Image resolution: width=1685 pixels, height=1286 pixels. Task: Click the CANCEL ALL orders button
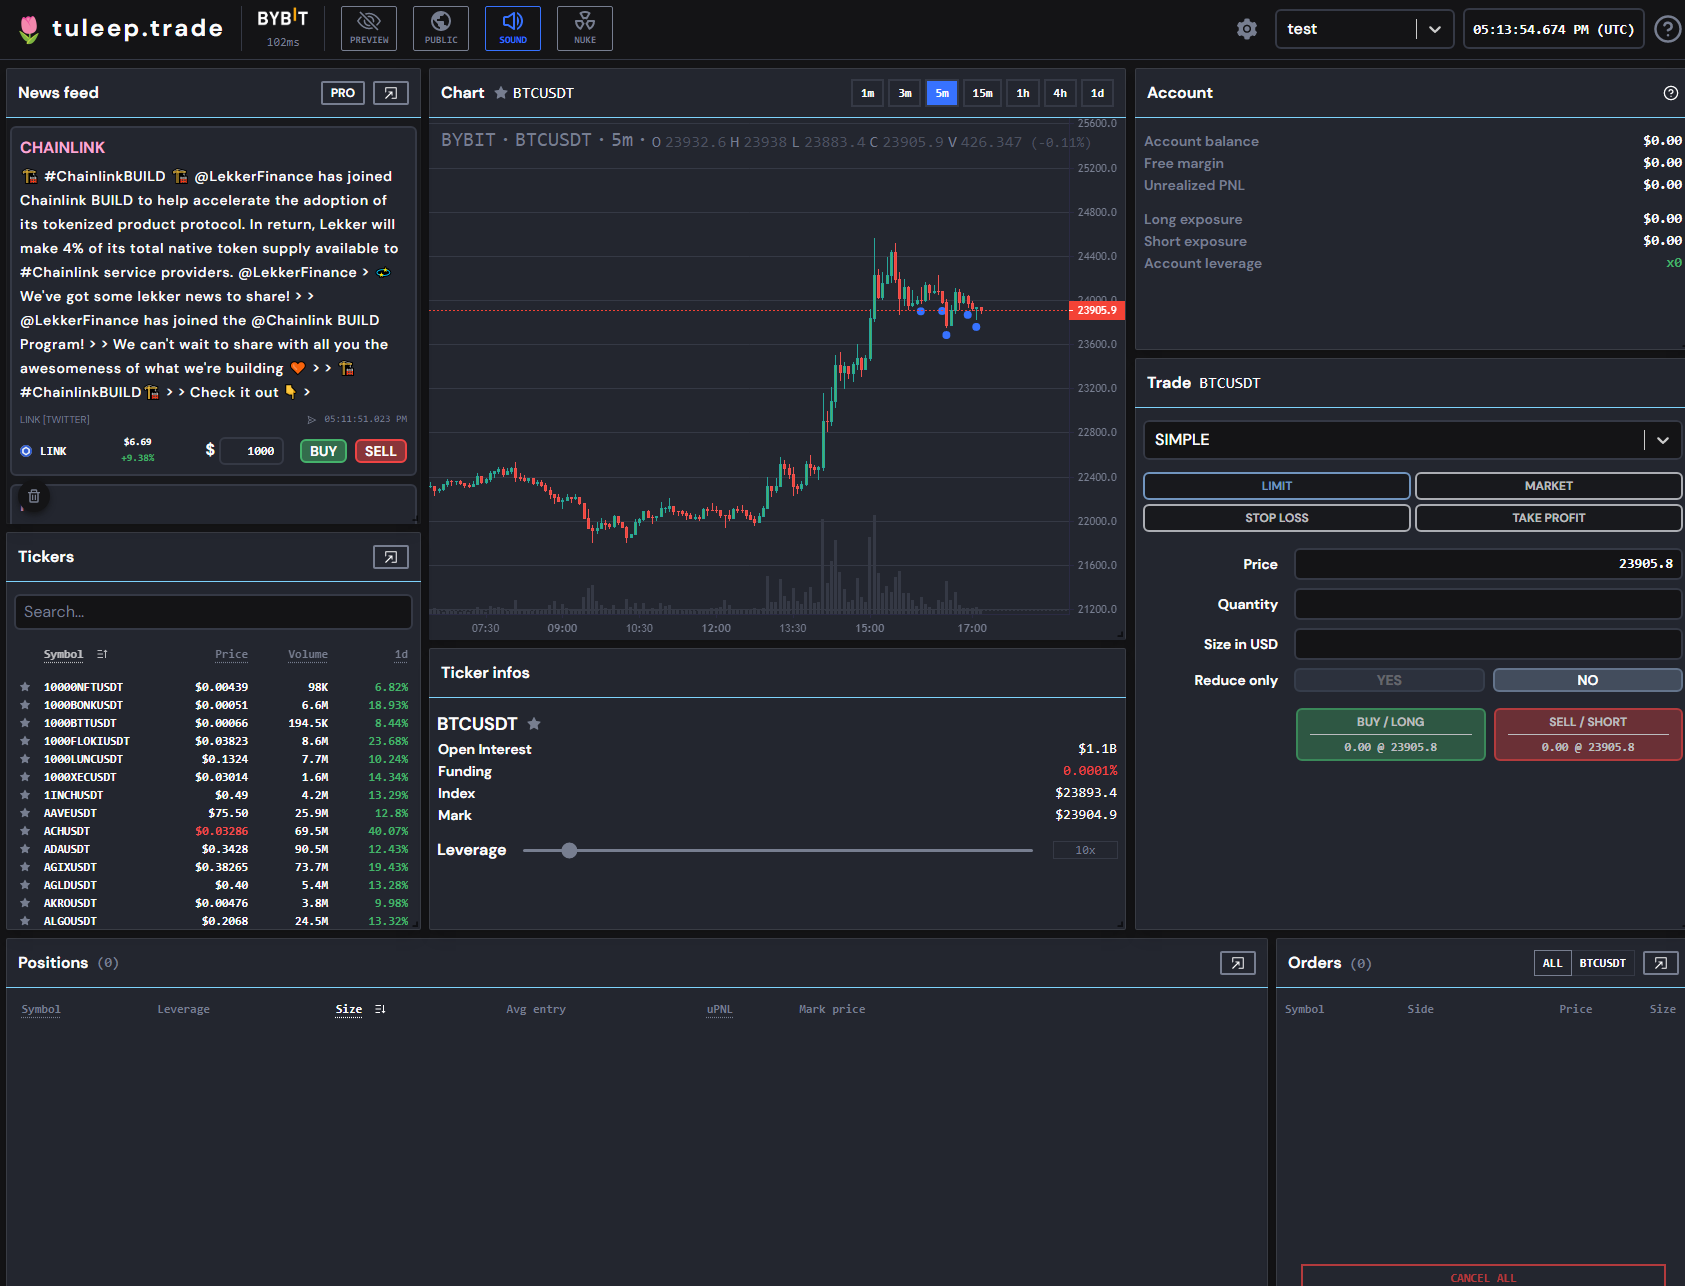click(1483, 1277)
